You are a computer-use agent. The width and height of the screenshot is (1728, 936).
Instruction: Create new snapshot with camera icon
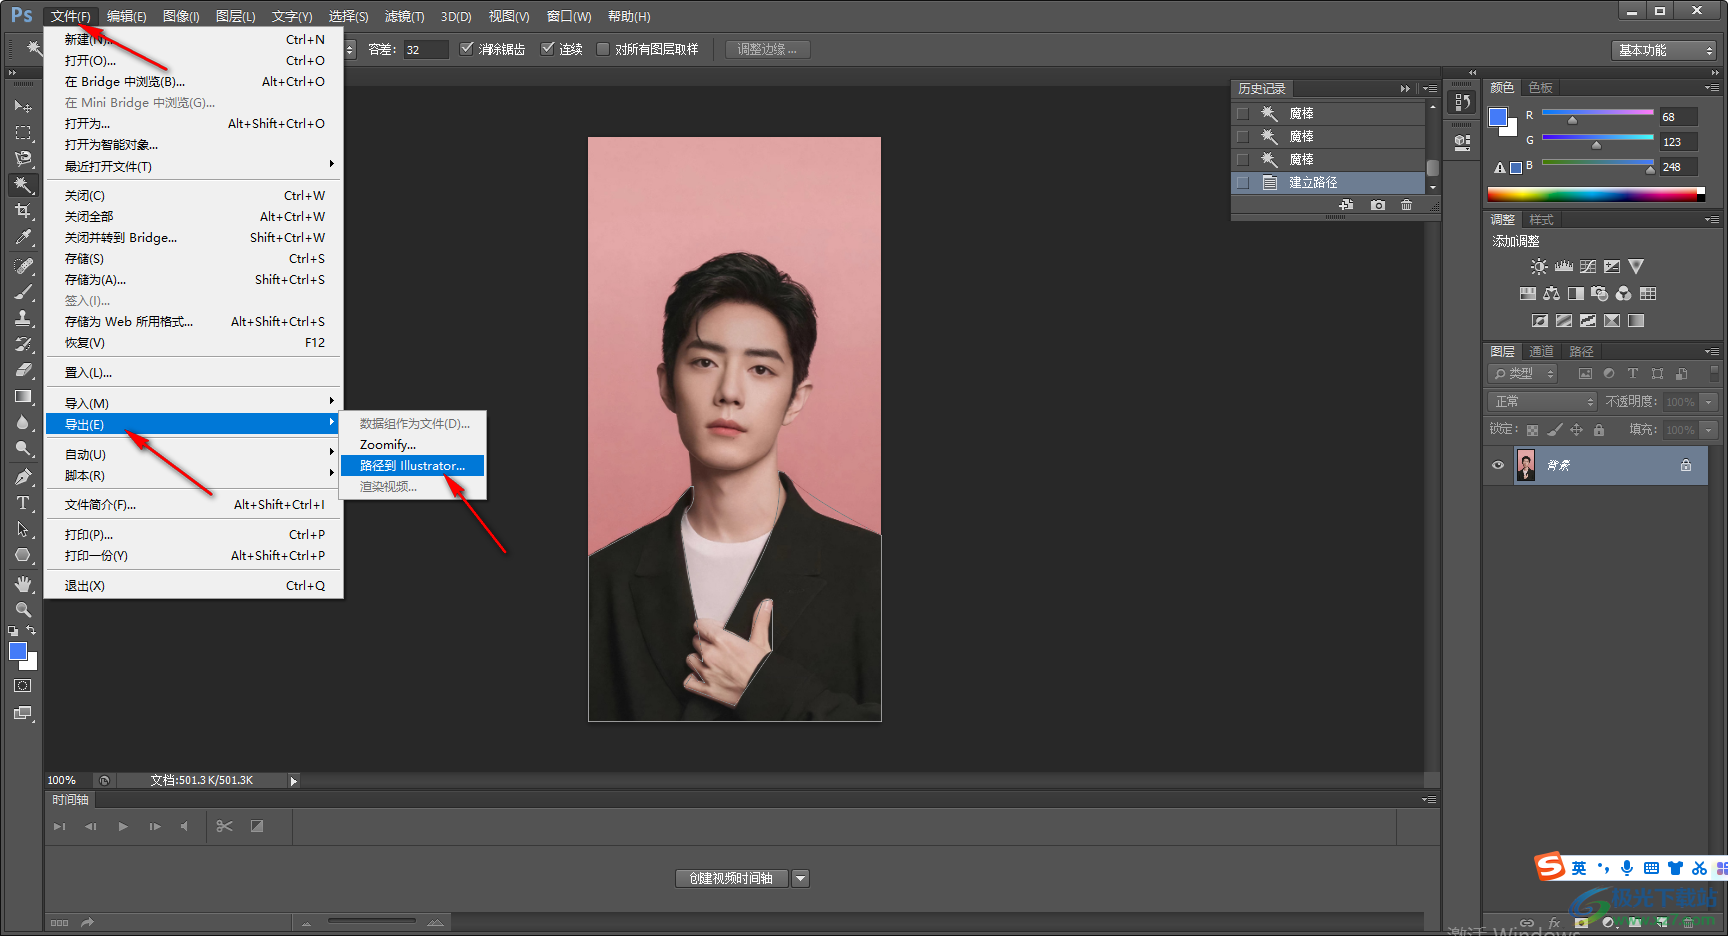coord(1378,205)
